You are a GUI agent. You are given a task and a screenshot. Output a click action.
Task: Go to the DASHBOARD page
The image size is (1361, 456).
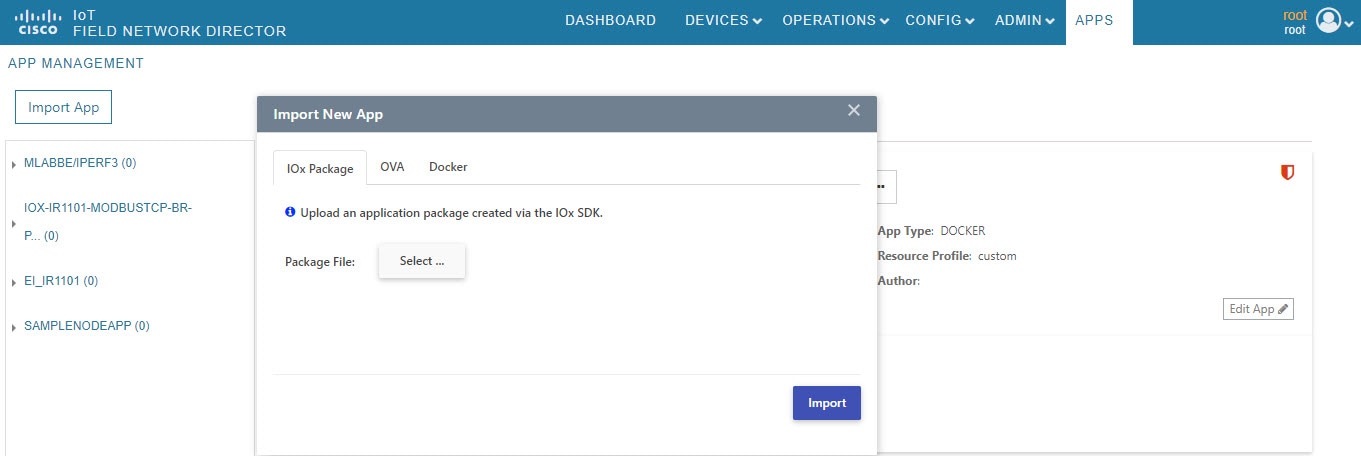tap(611, 20)
